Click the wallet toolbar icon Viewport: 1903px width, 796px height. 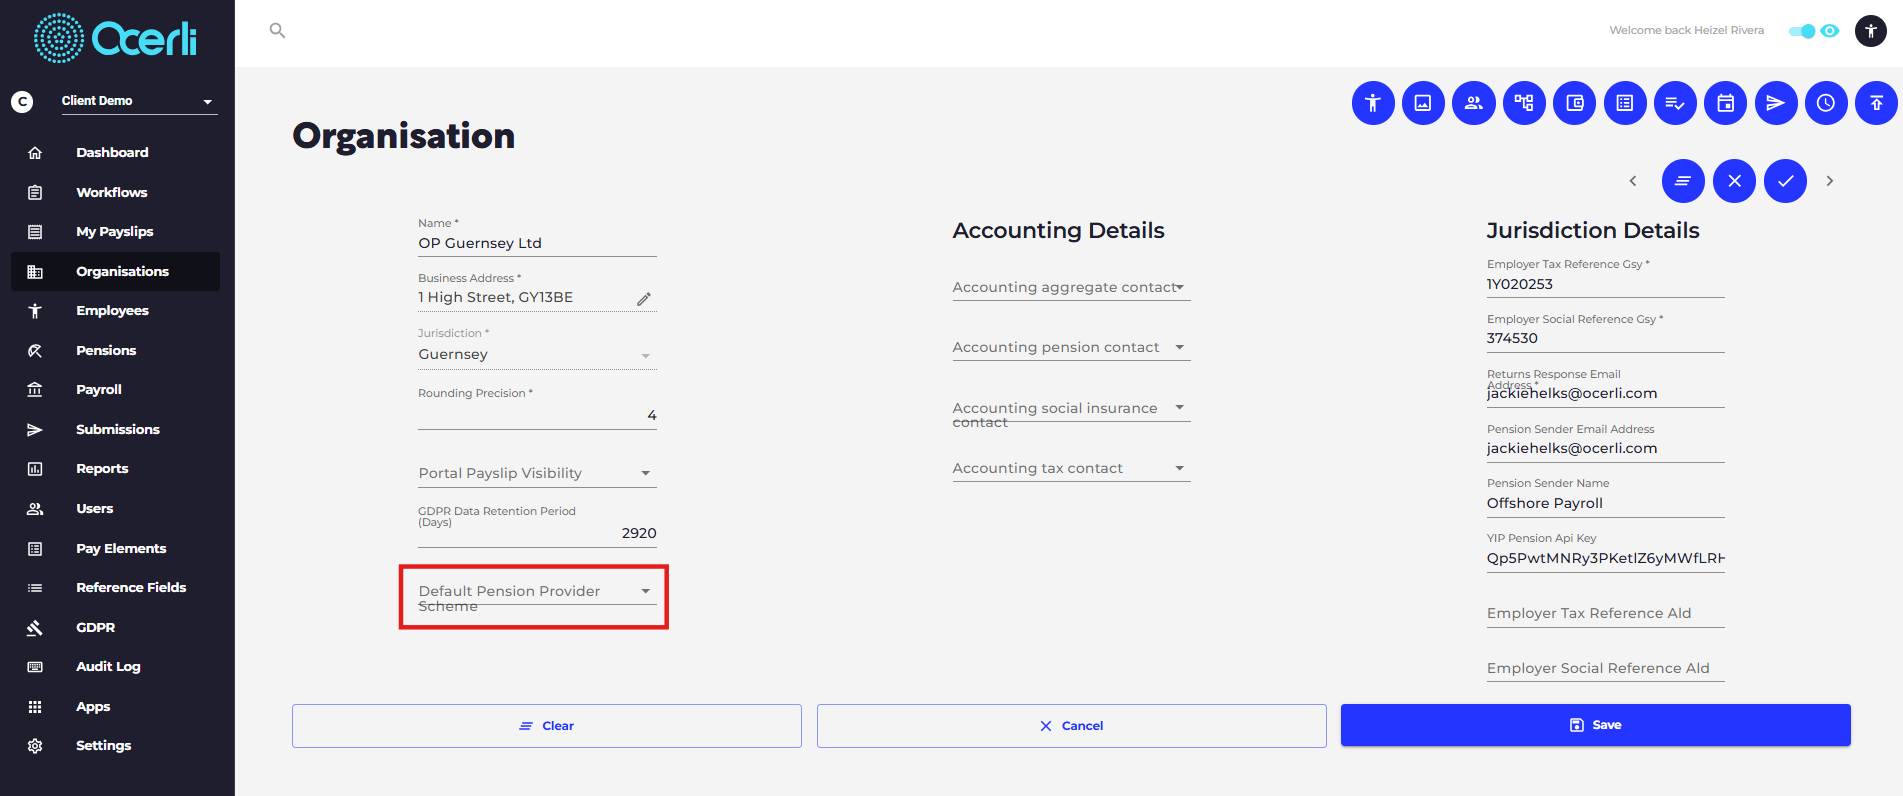pyautogui.click(x=1575, y=103)
